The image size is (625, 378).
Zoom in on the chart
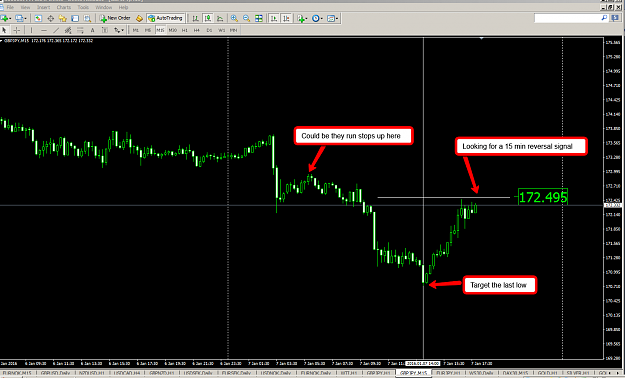tap(234, 18)
